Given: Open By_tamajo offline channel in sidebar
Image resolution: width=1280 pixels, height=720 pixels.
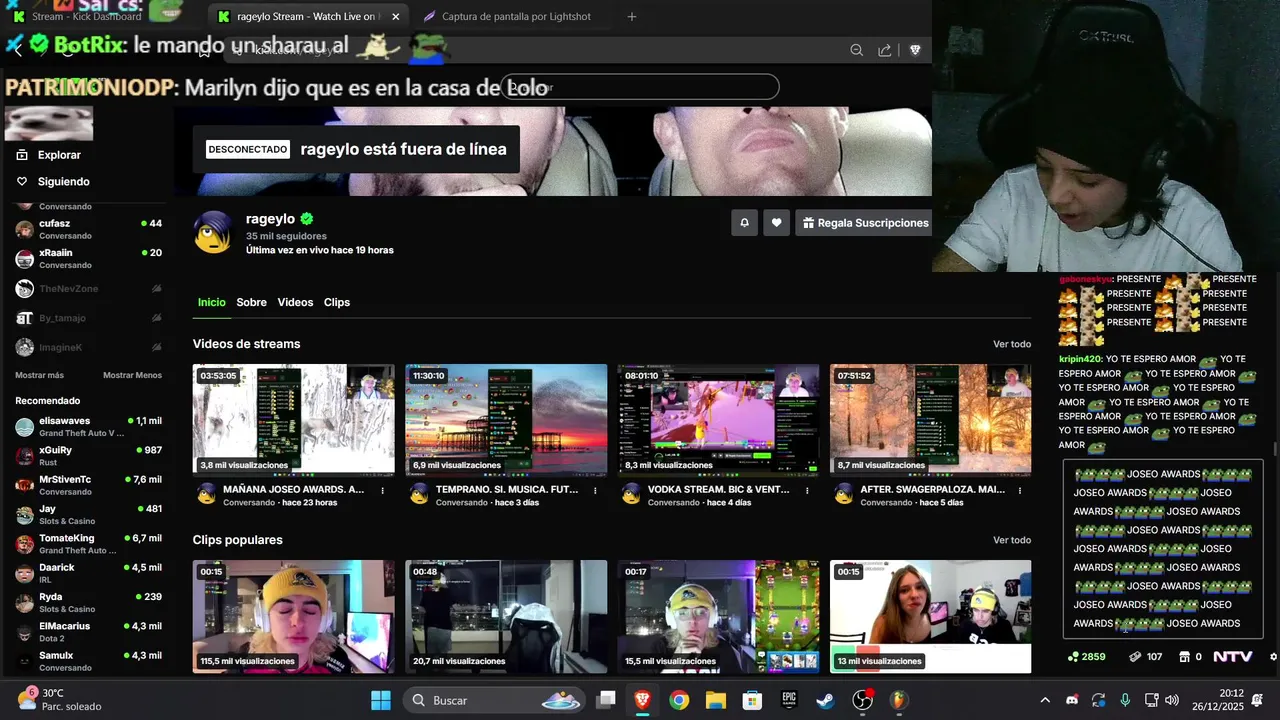Looking at the screenshot, I should (x=88, y=318).
